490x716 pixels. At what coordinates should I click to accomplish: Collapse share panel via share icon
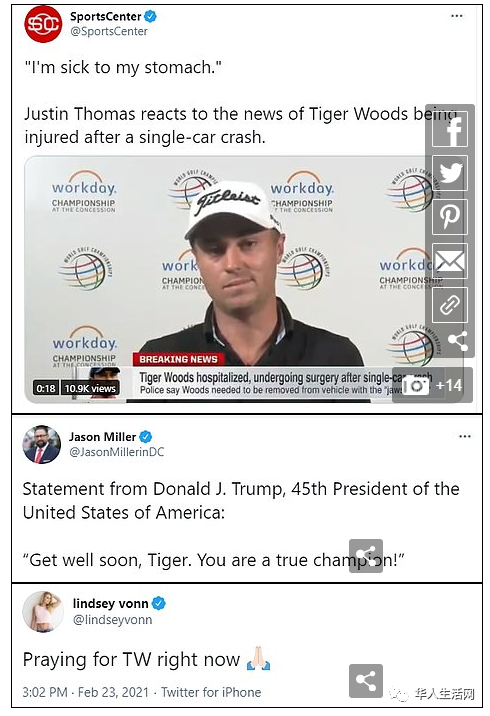coord(458,341)
